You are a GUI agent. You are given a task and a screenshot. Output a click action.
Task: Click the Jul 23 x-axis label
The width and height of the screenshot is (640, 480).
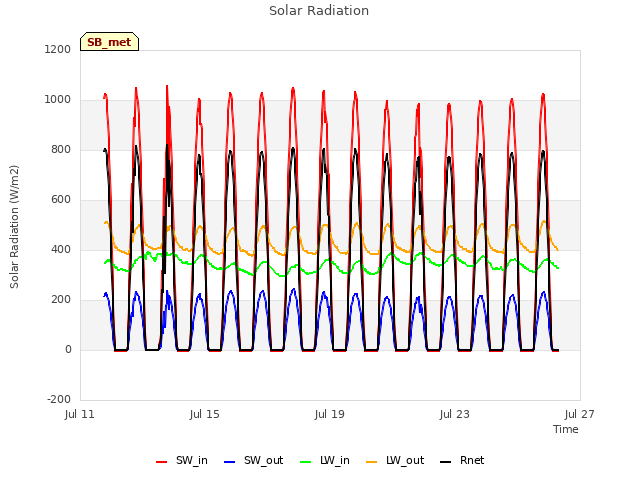pos(455,414)
